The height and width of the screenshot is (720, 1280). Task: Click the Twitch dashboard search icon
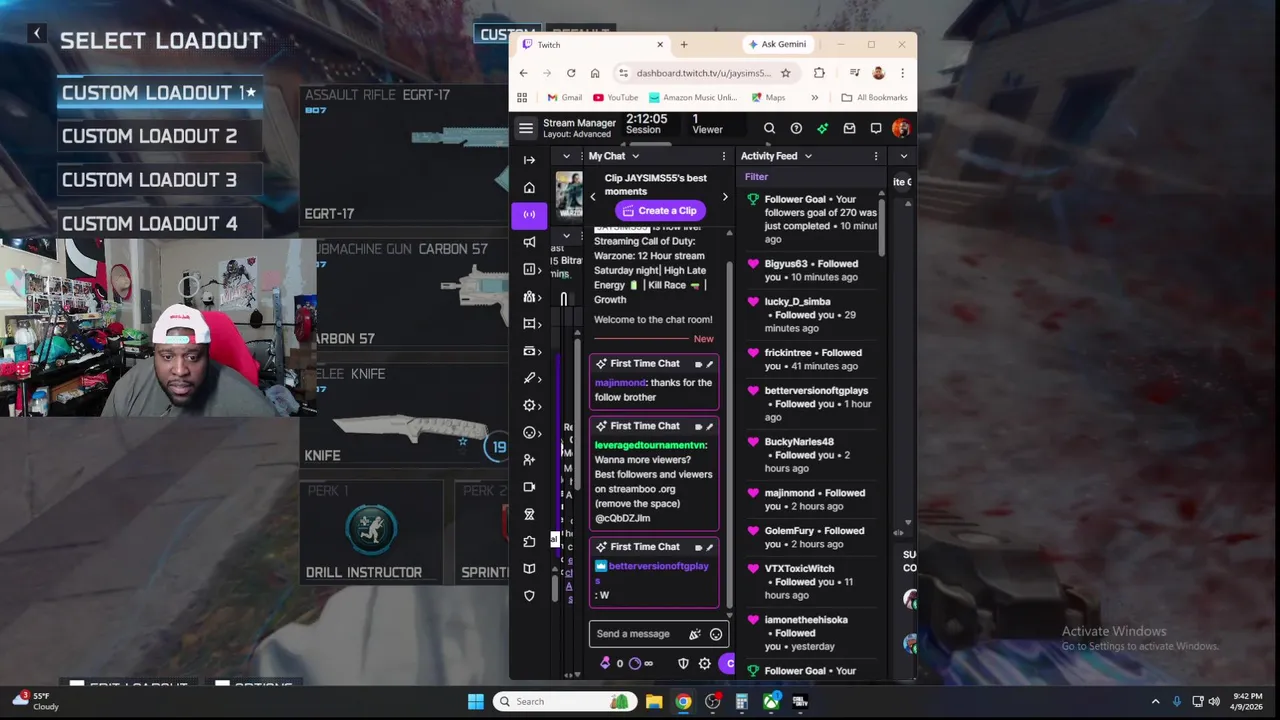tap(769, 128)
